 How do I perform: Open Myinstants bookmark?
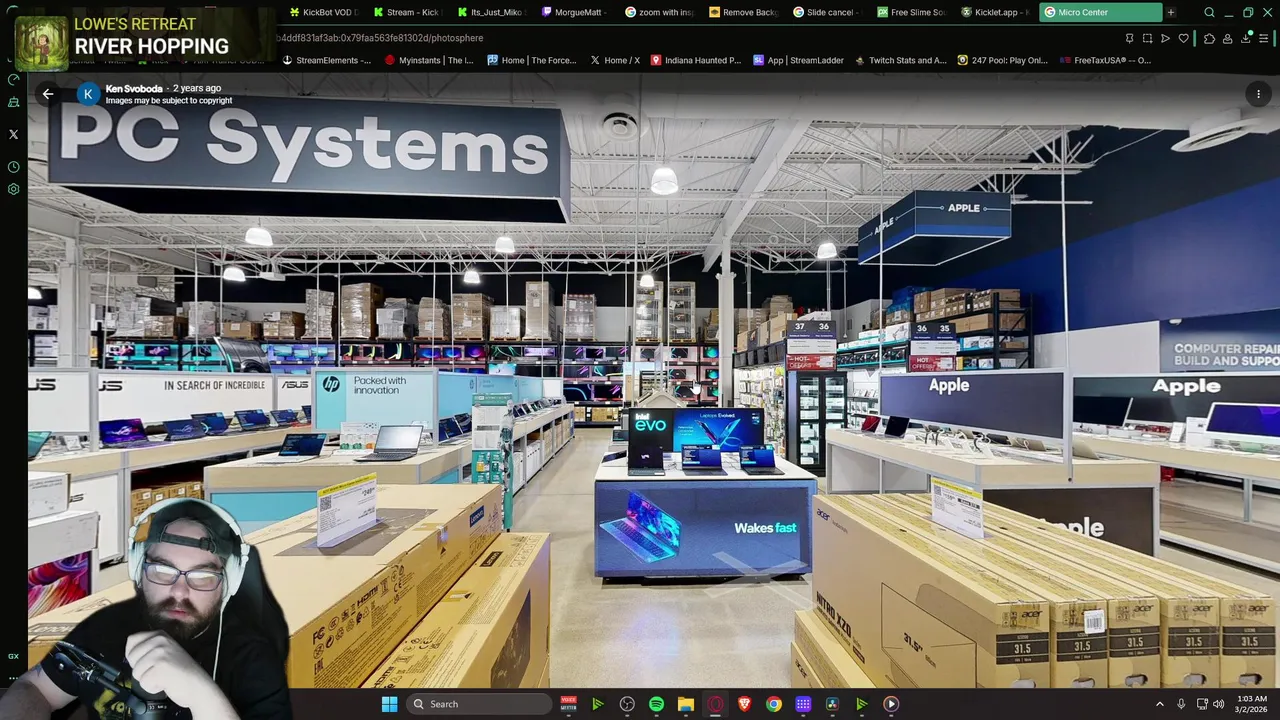429,60
